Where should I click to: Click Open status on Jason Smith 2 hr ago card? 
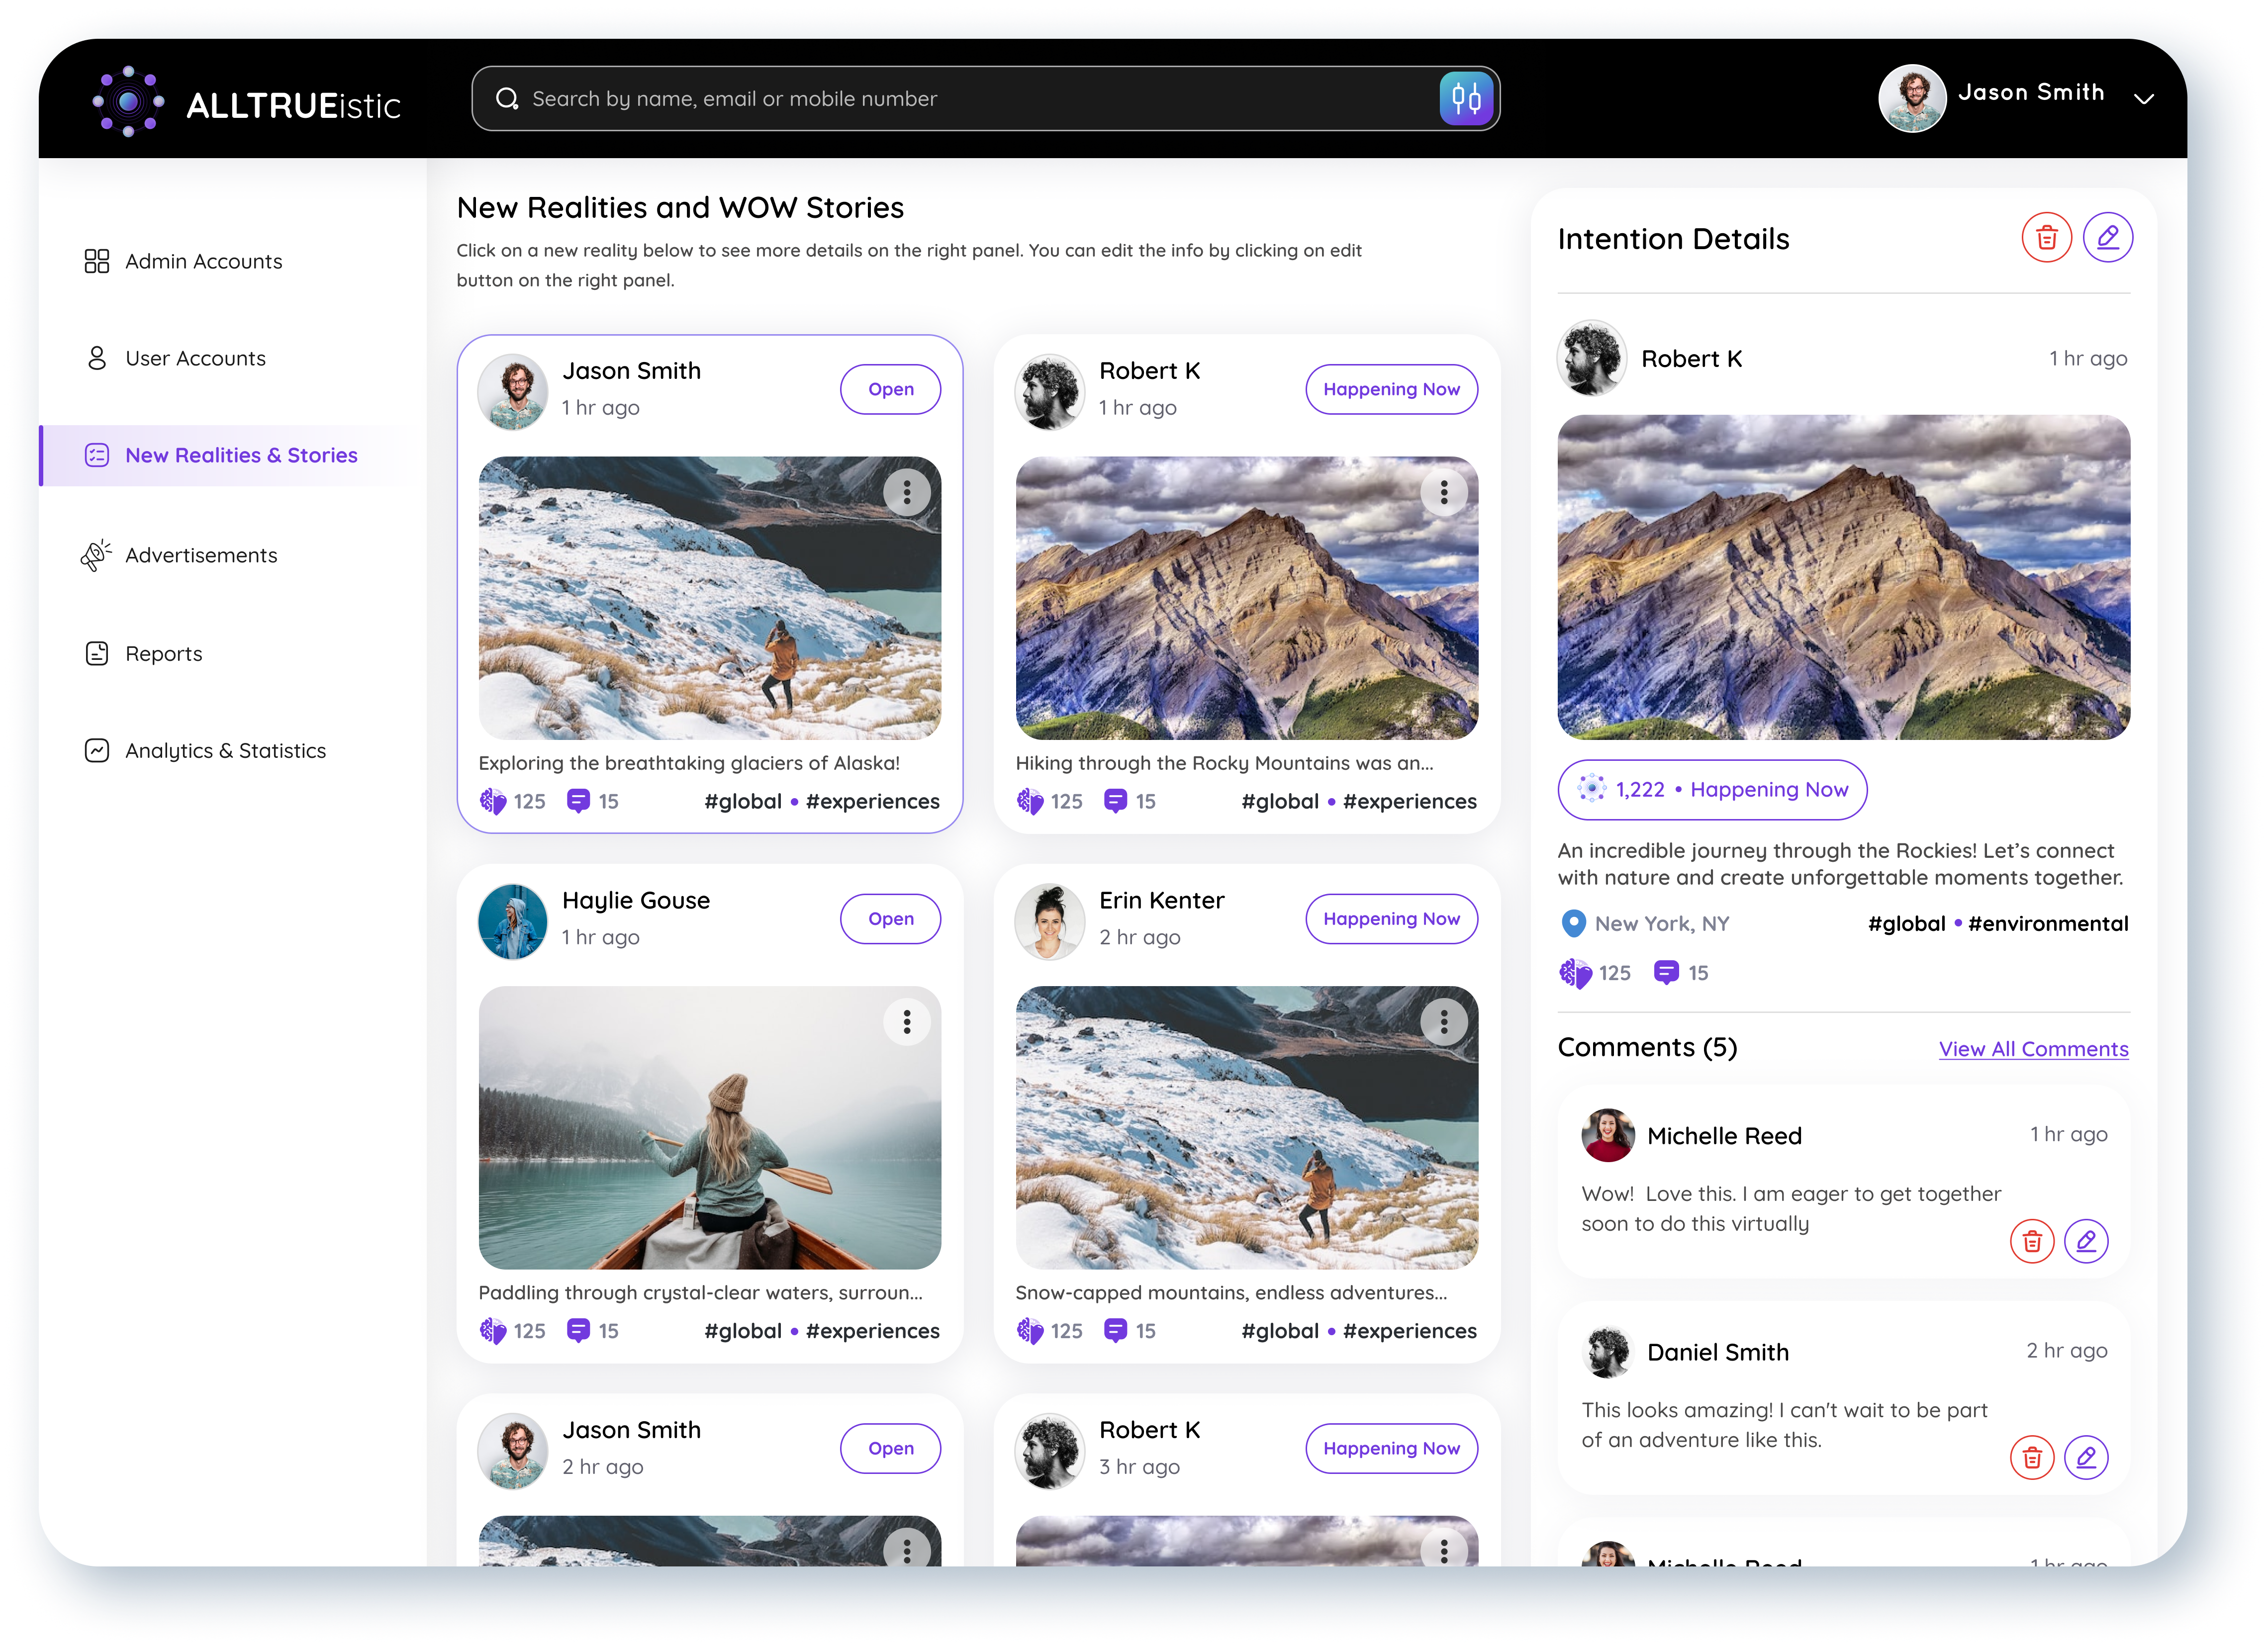click(890, 1448)
